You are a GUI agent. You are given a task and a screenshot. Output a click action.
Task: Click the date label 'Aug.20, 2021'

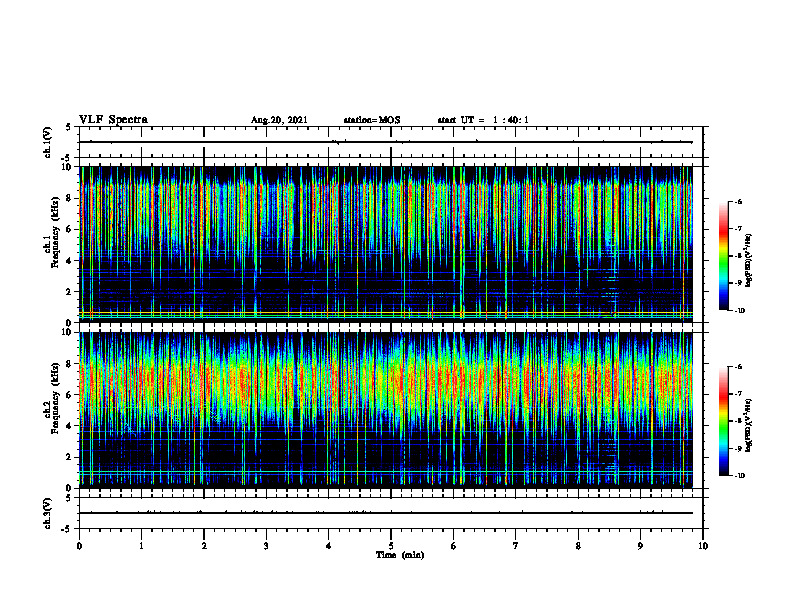[279, 120]
